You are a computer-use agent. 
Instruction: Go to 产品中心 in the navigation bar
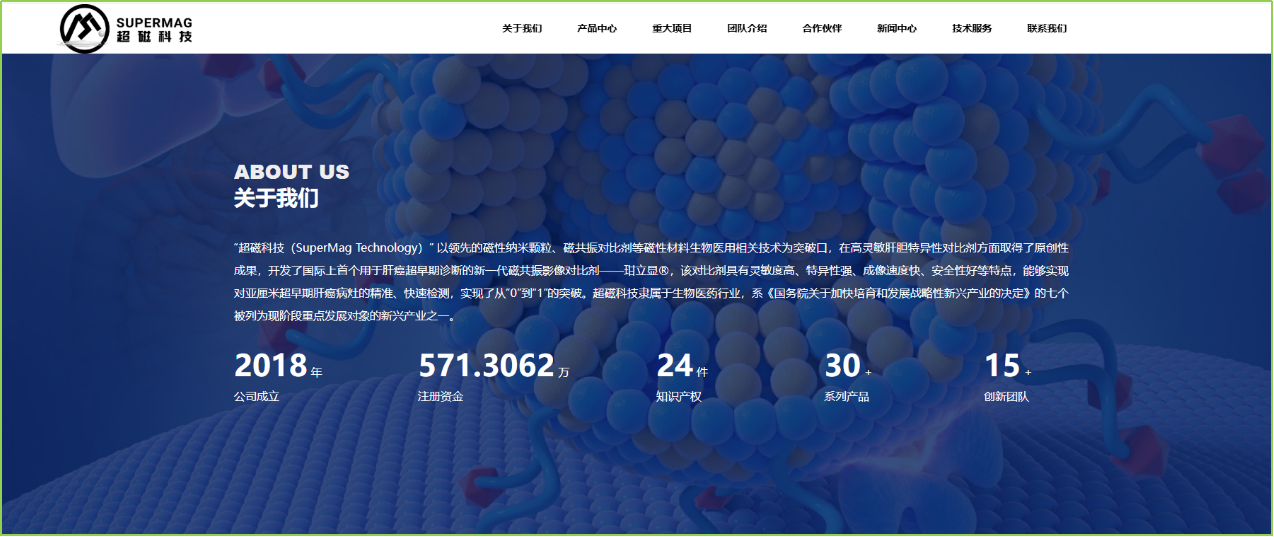tap(597, 28)
